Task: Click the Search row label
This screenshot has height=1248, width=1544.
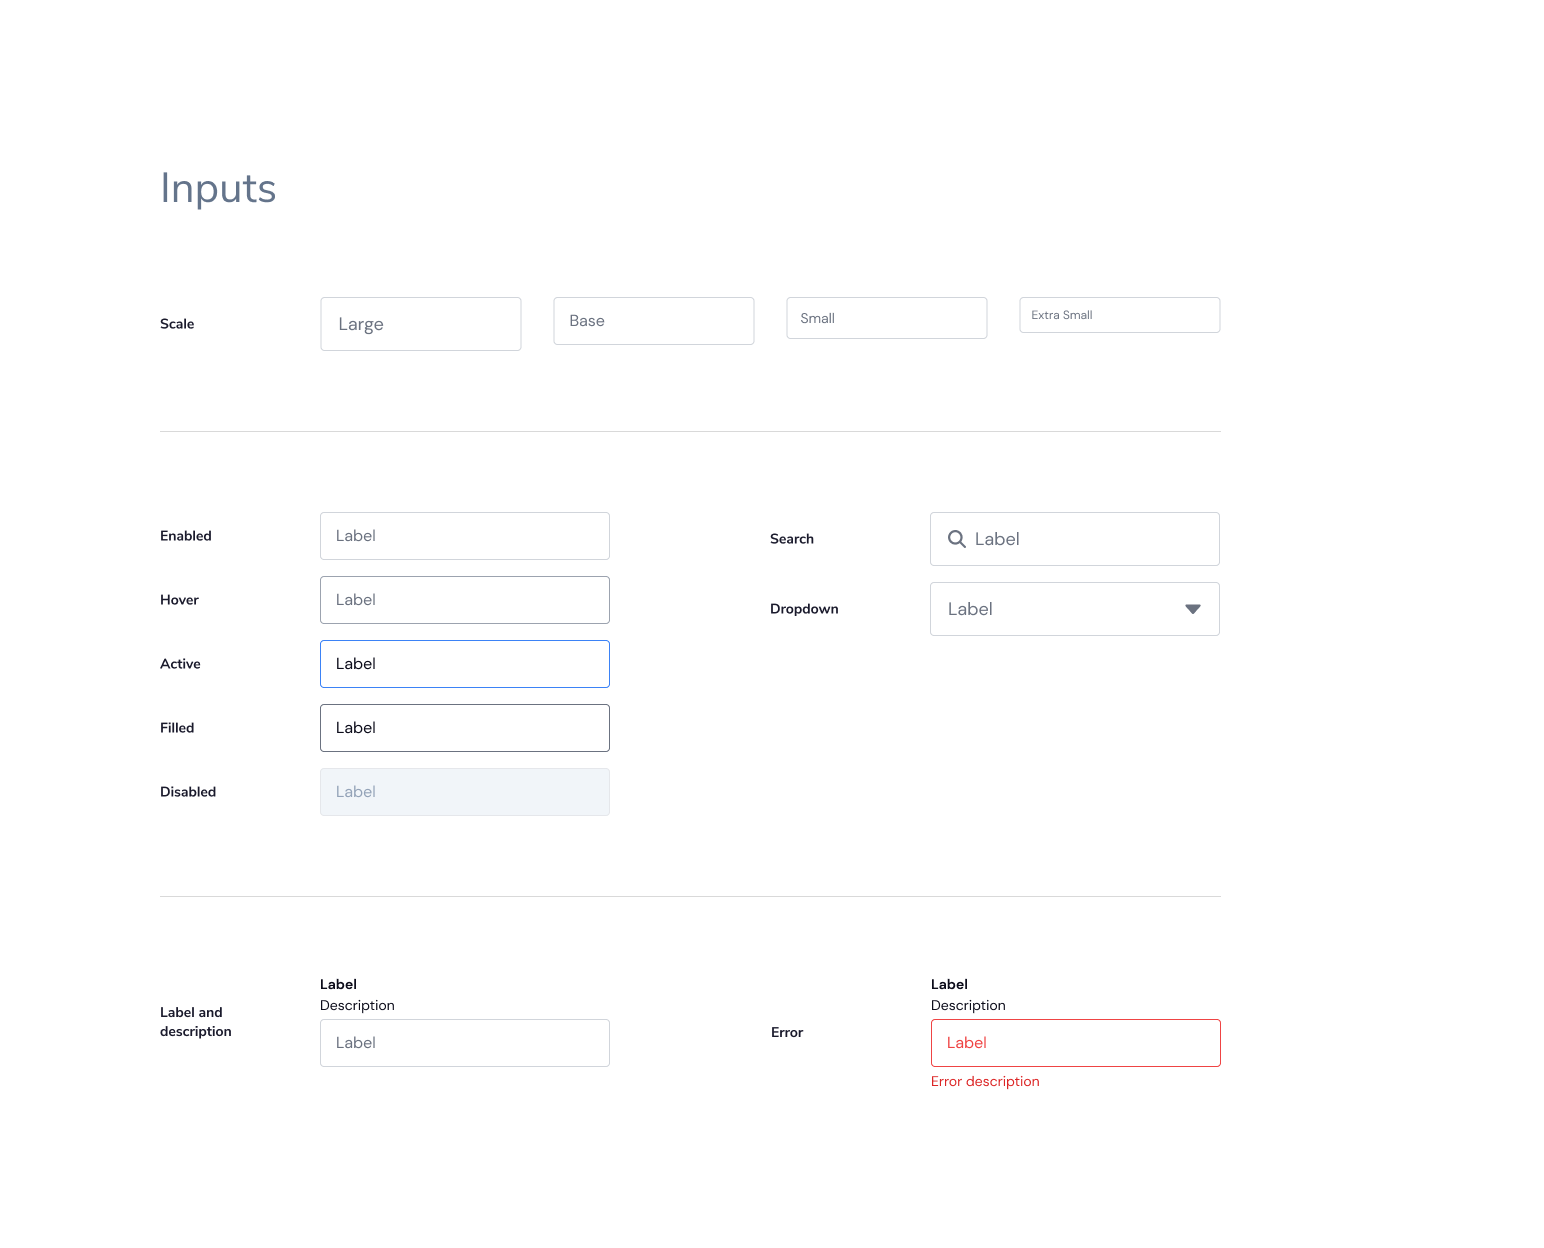Action: (x=792, y=539)
